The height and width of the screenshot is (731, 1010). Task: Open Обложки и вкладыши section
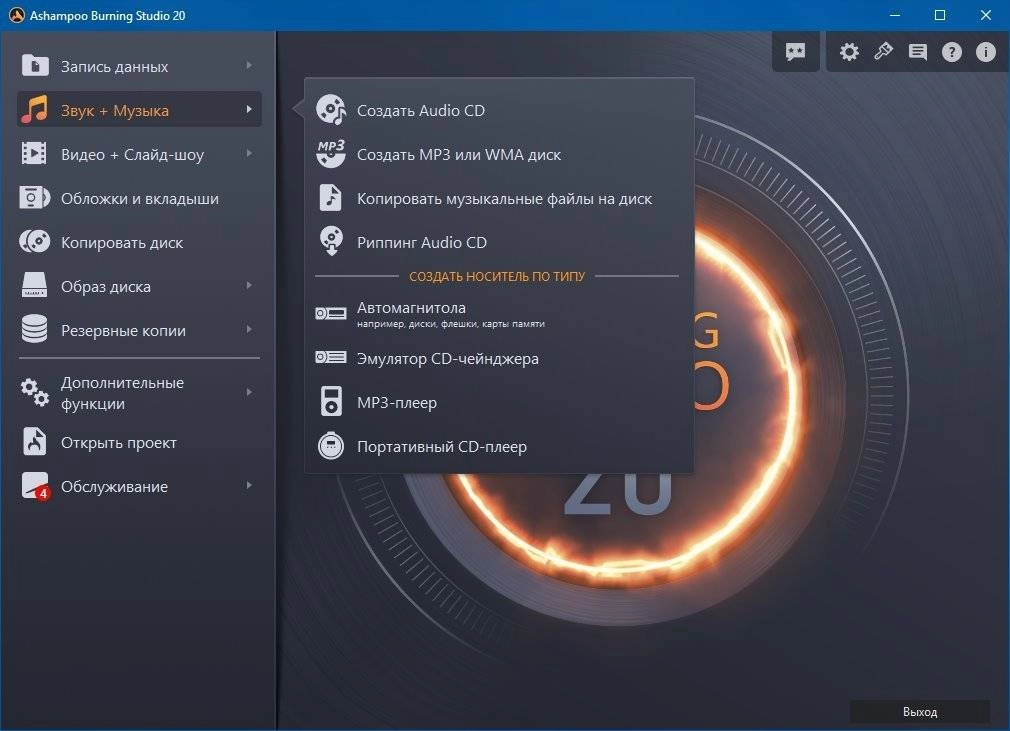[139, 198]
